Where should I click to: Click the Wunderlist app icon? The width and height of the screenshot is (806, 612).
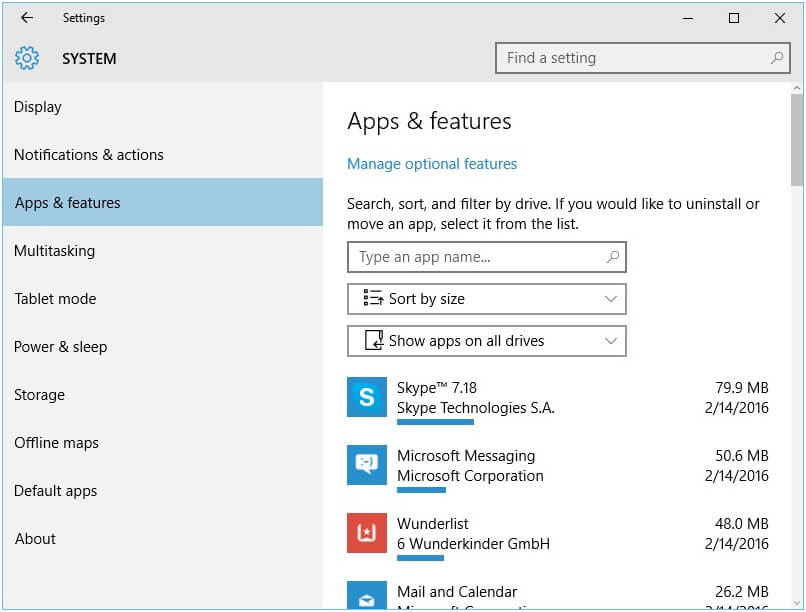[366, 533]
